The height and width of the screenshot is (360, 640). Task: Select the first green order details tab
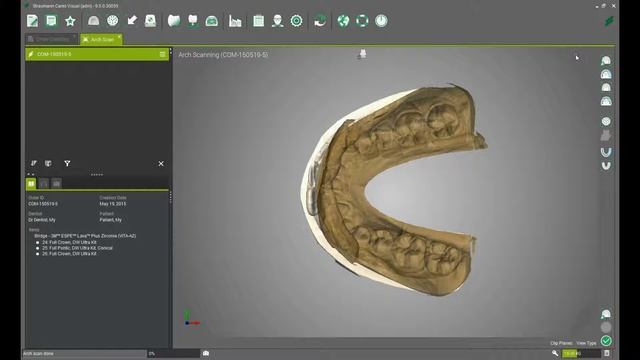coord(31,184)
